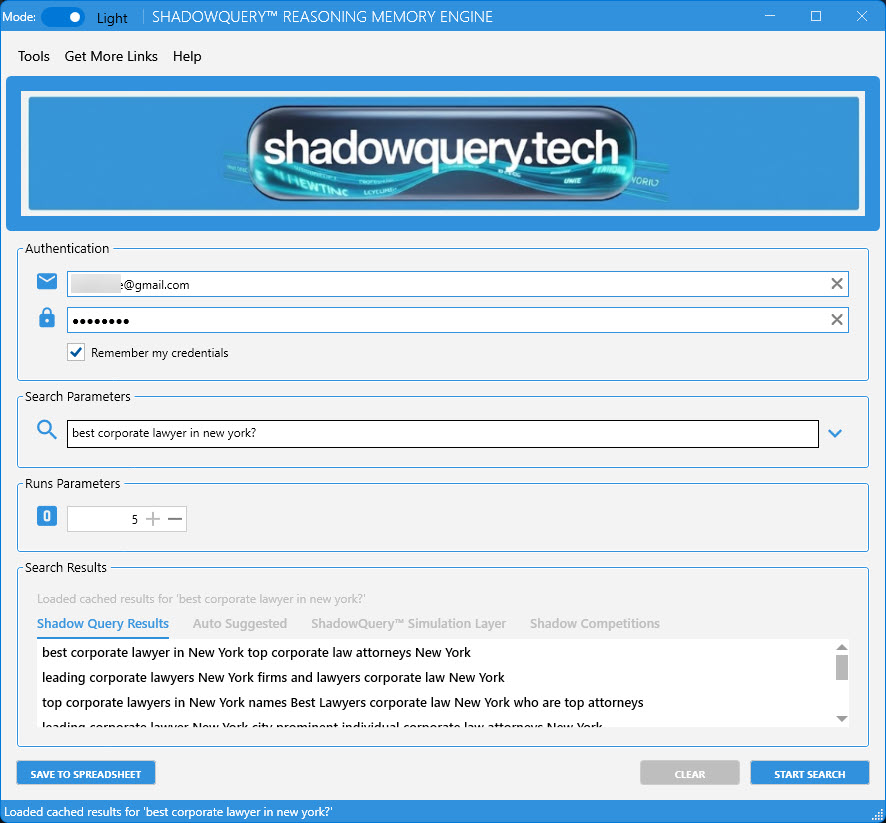Screen dimensions: 886x823
Task: Switch to the Auto Suggested tab
Action: click(240, 624)
